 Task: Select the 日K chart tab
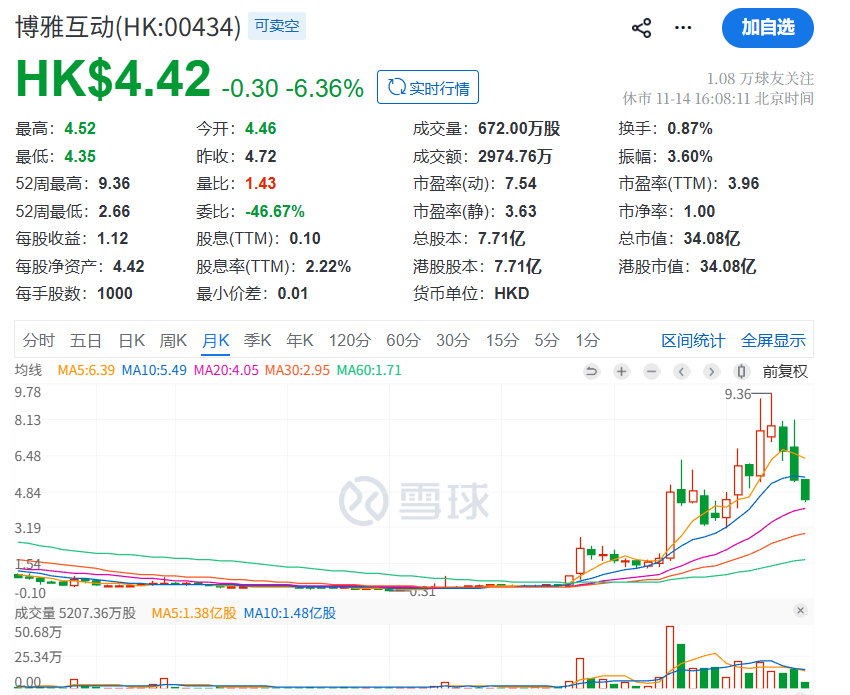pyautogui.click(x=132, y=340)
